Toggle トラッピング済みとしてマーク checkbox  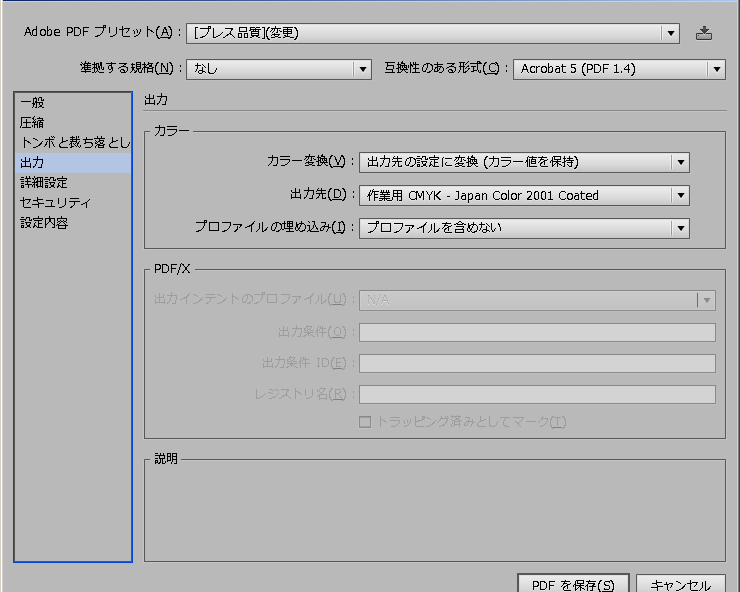[x=366, y=422]
